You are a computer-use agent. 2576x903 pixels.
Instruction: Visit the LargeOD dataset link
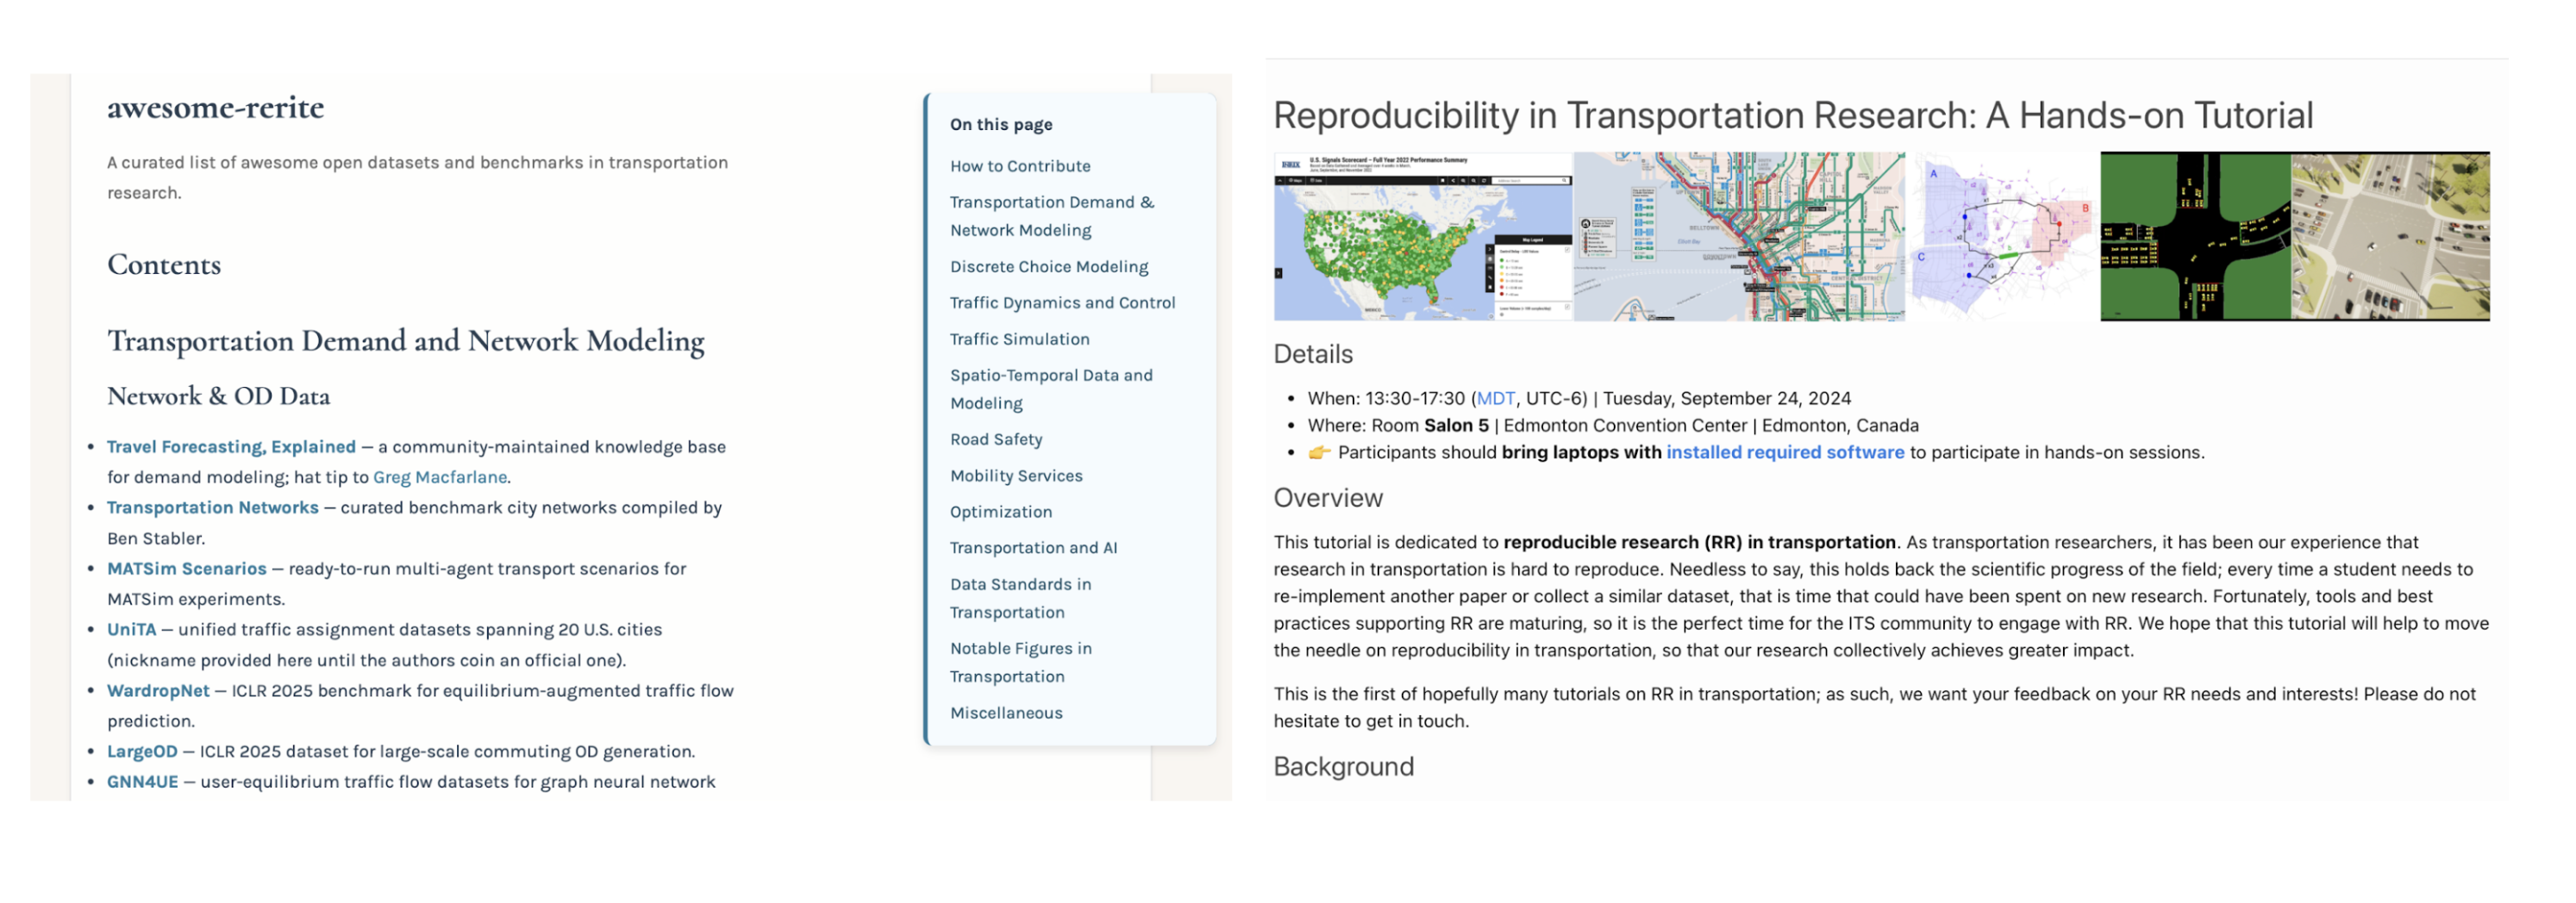tap(142, 751)
